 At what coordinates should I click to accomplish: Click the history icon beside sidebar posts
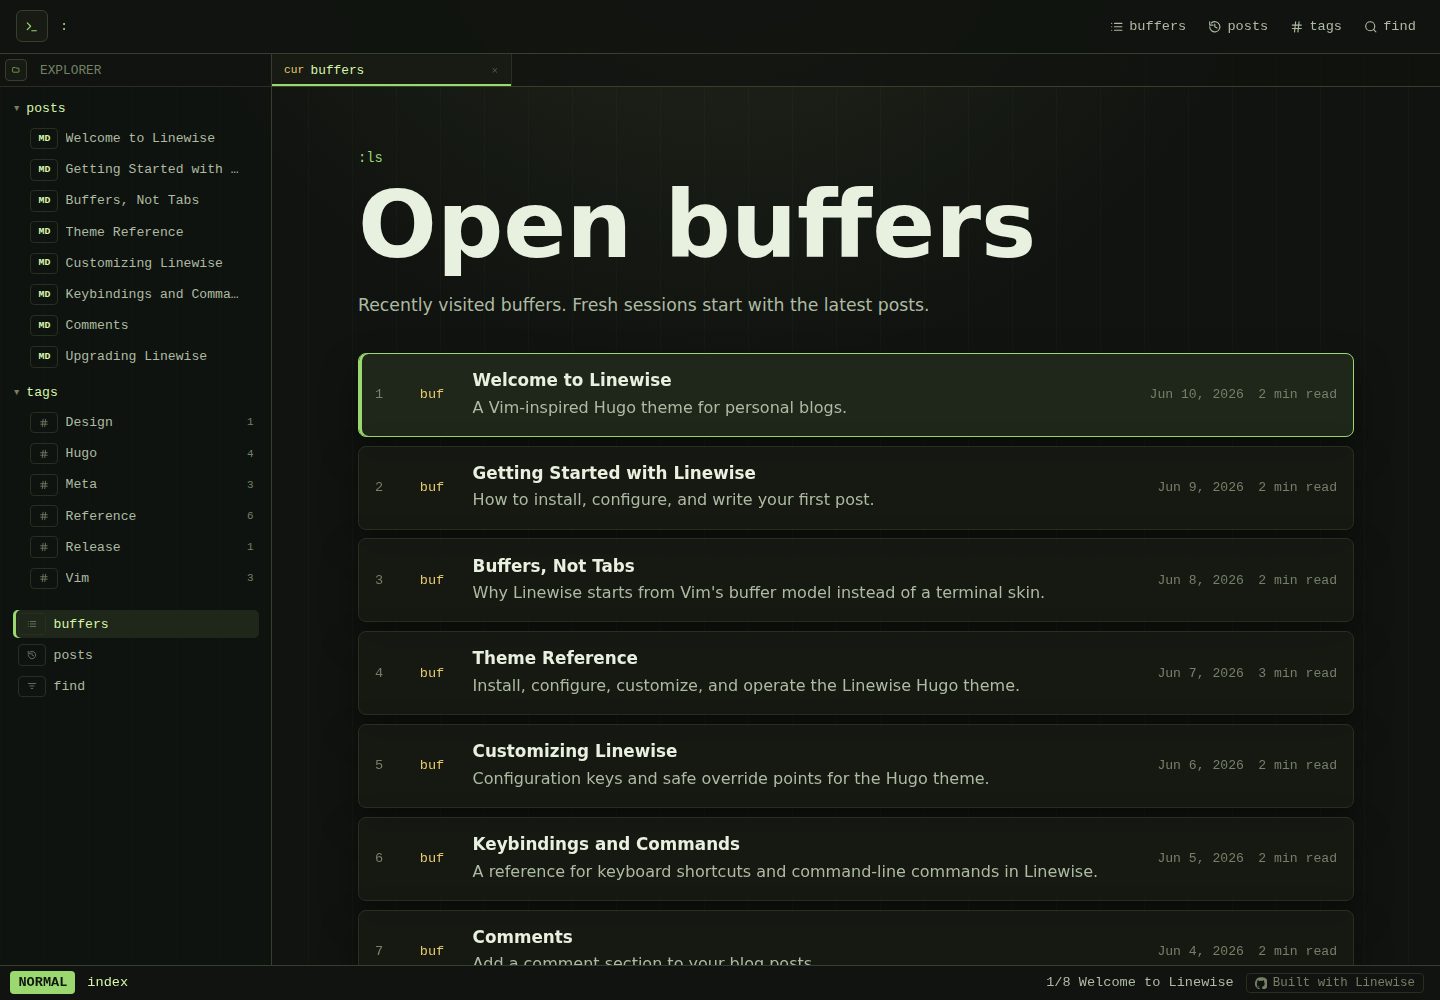click(32, 655)
